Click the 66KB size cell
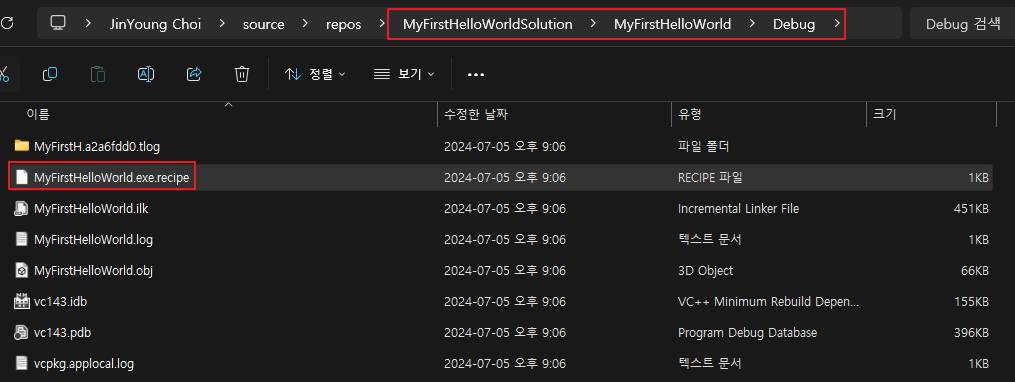This screenshot has width=1015, height=382. pos(976,270)
